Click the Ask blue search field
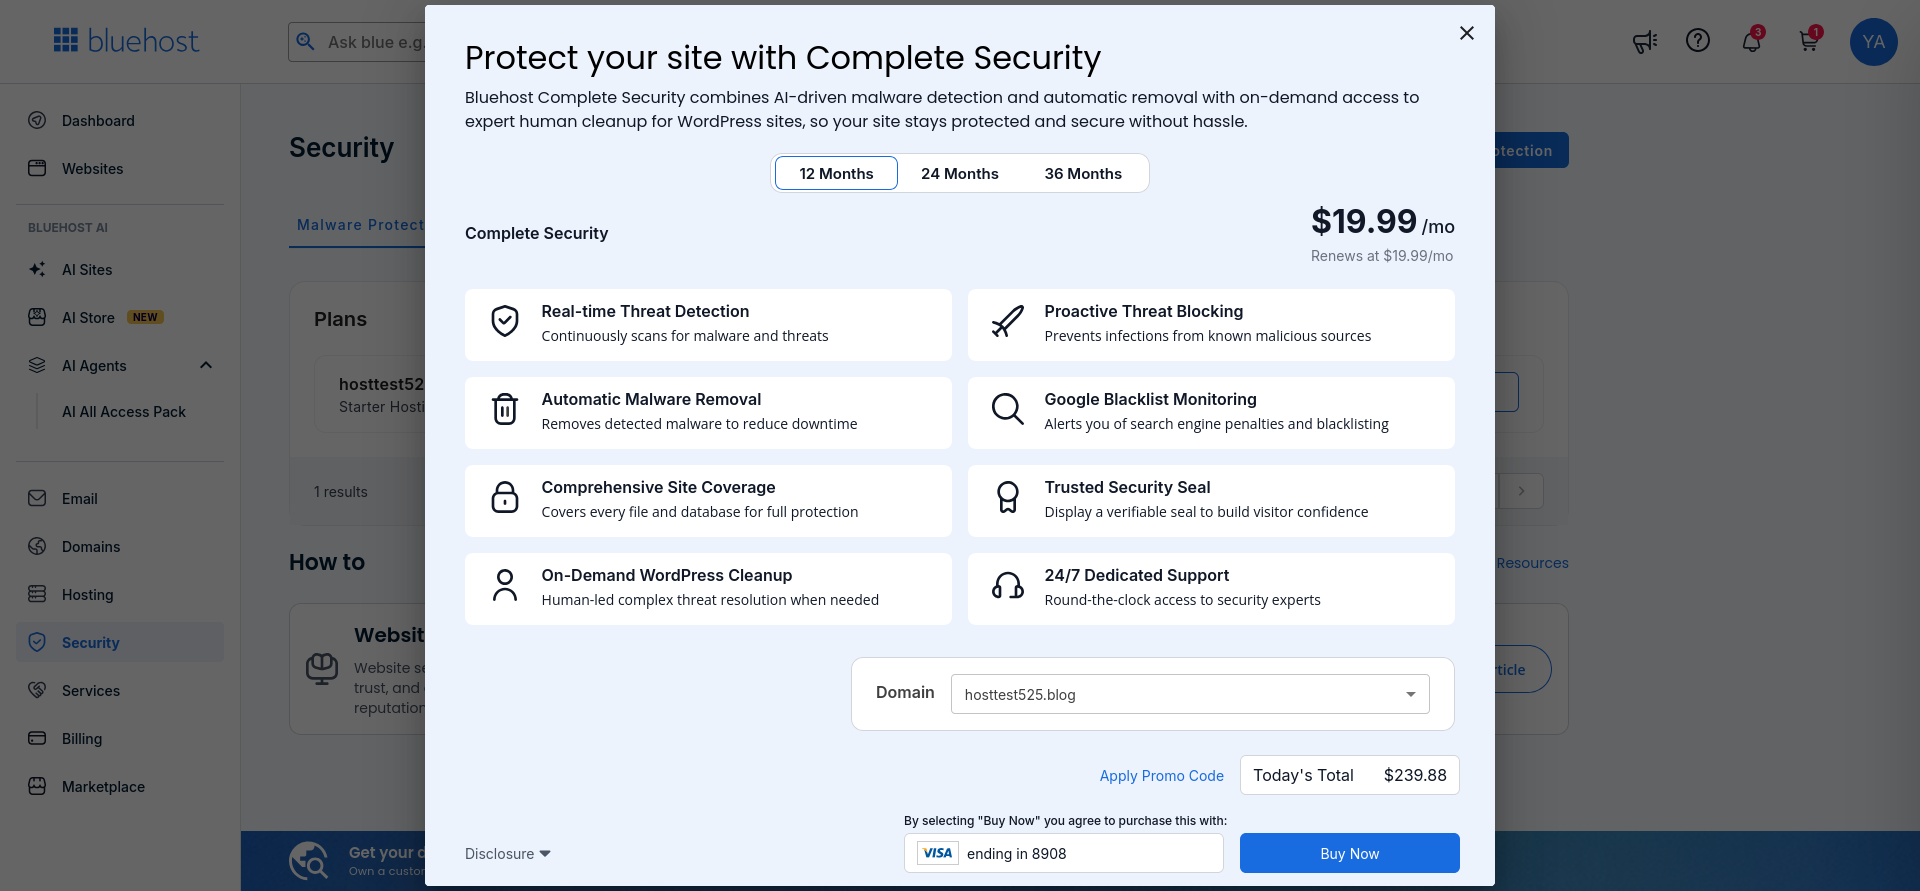The width and height of the screenshot is (1920, 891). coord(357,42)
